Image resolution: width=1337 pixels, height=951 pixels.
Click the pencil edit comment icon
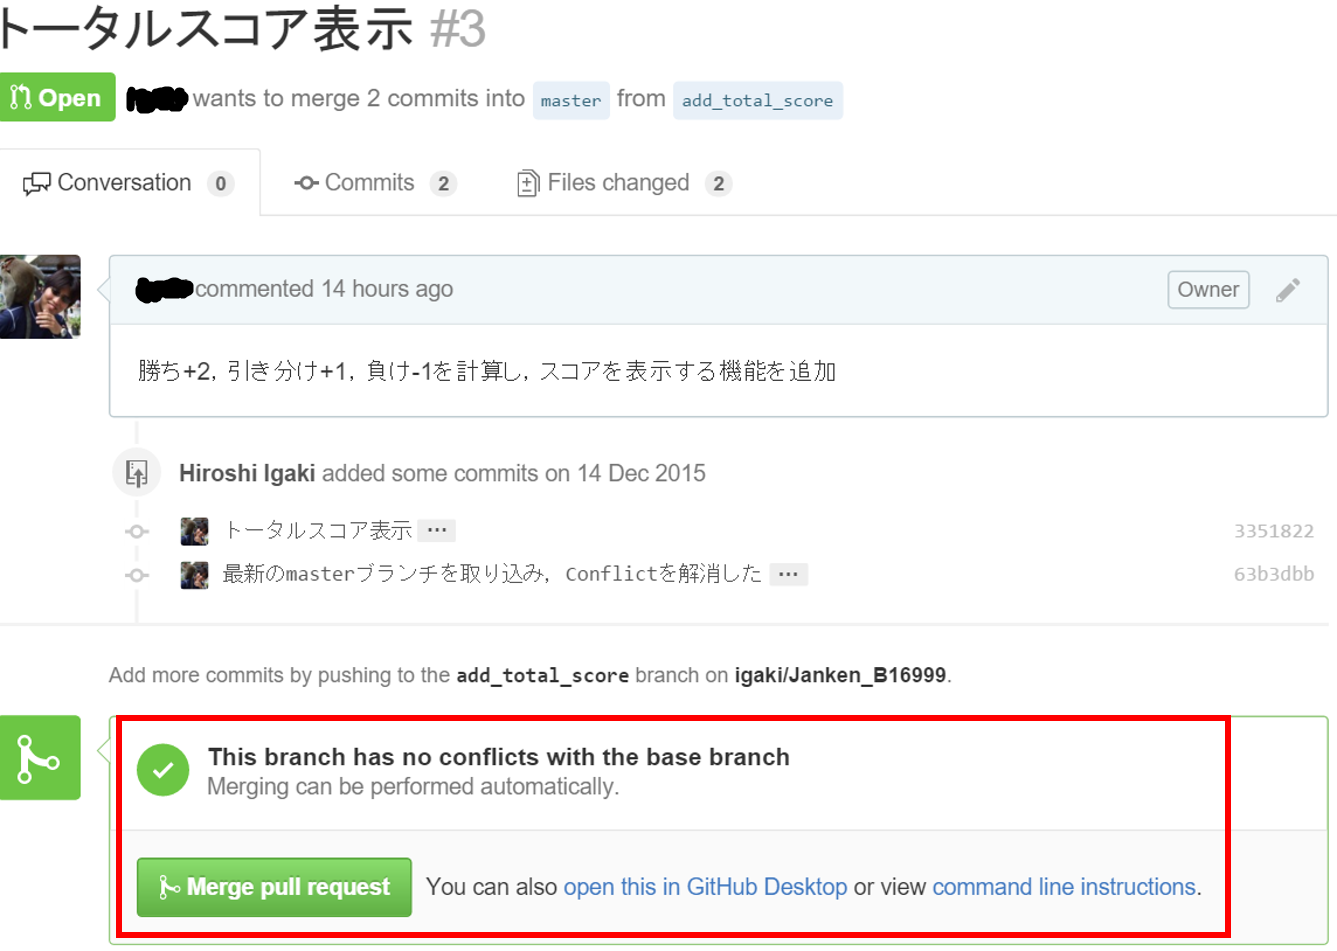pos(1288,290)
